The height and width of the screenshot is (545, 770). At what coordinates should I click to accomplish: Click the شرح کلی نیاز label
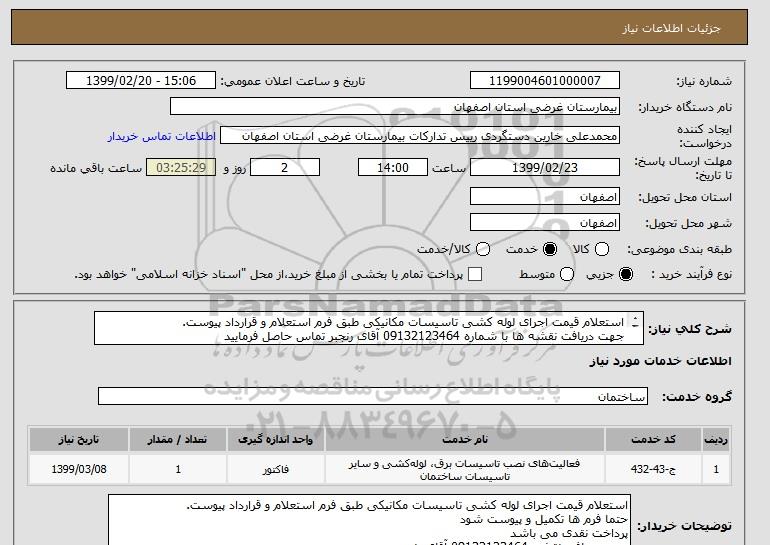tap(690, 328)
